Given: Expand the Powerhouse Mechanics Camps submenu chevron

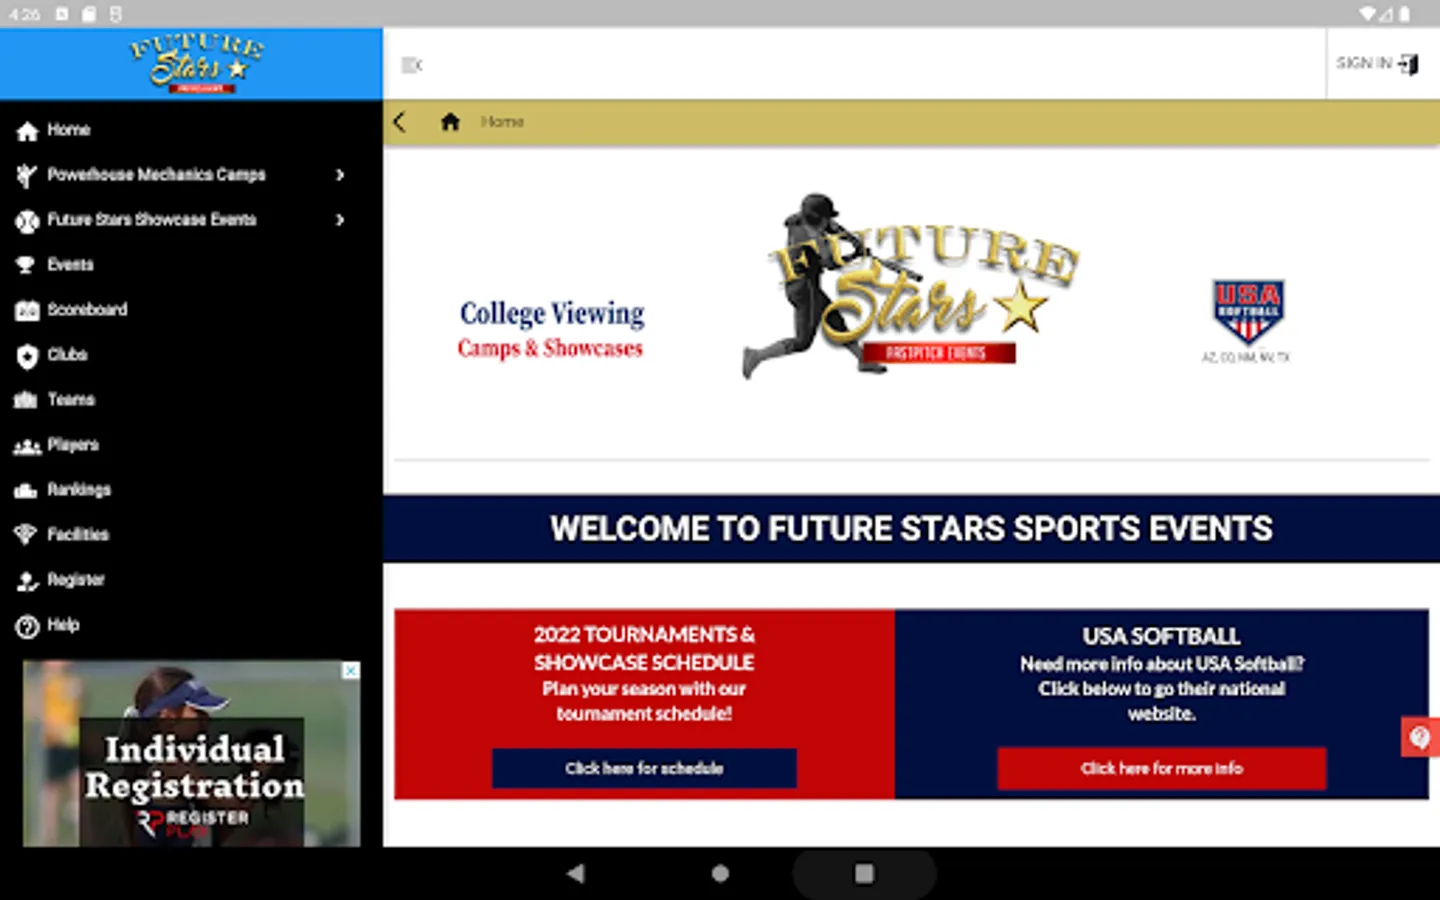Looking at the screenshot, I should click(x=340, y=175).
